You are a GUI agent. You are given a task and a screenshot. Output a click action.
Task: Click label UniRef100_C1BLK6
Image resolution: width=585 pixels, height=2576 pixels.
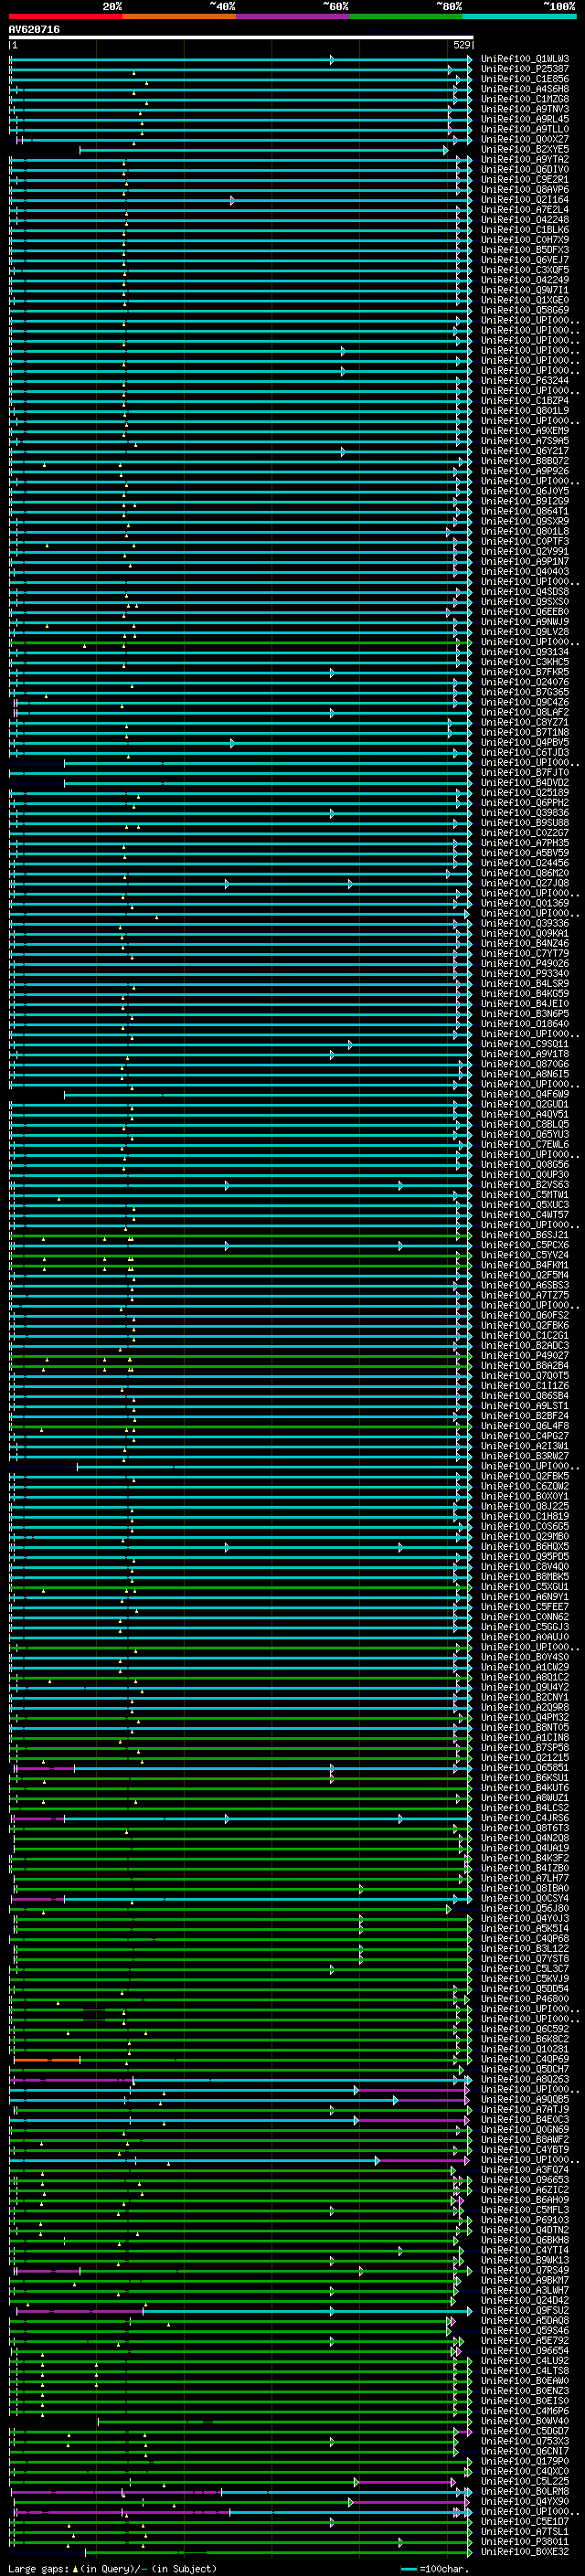[x=525, y=230]
